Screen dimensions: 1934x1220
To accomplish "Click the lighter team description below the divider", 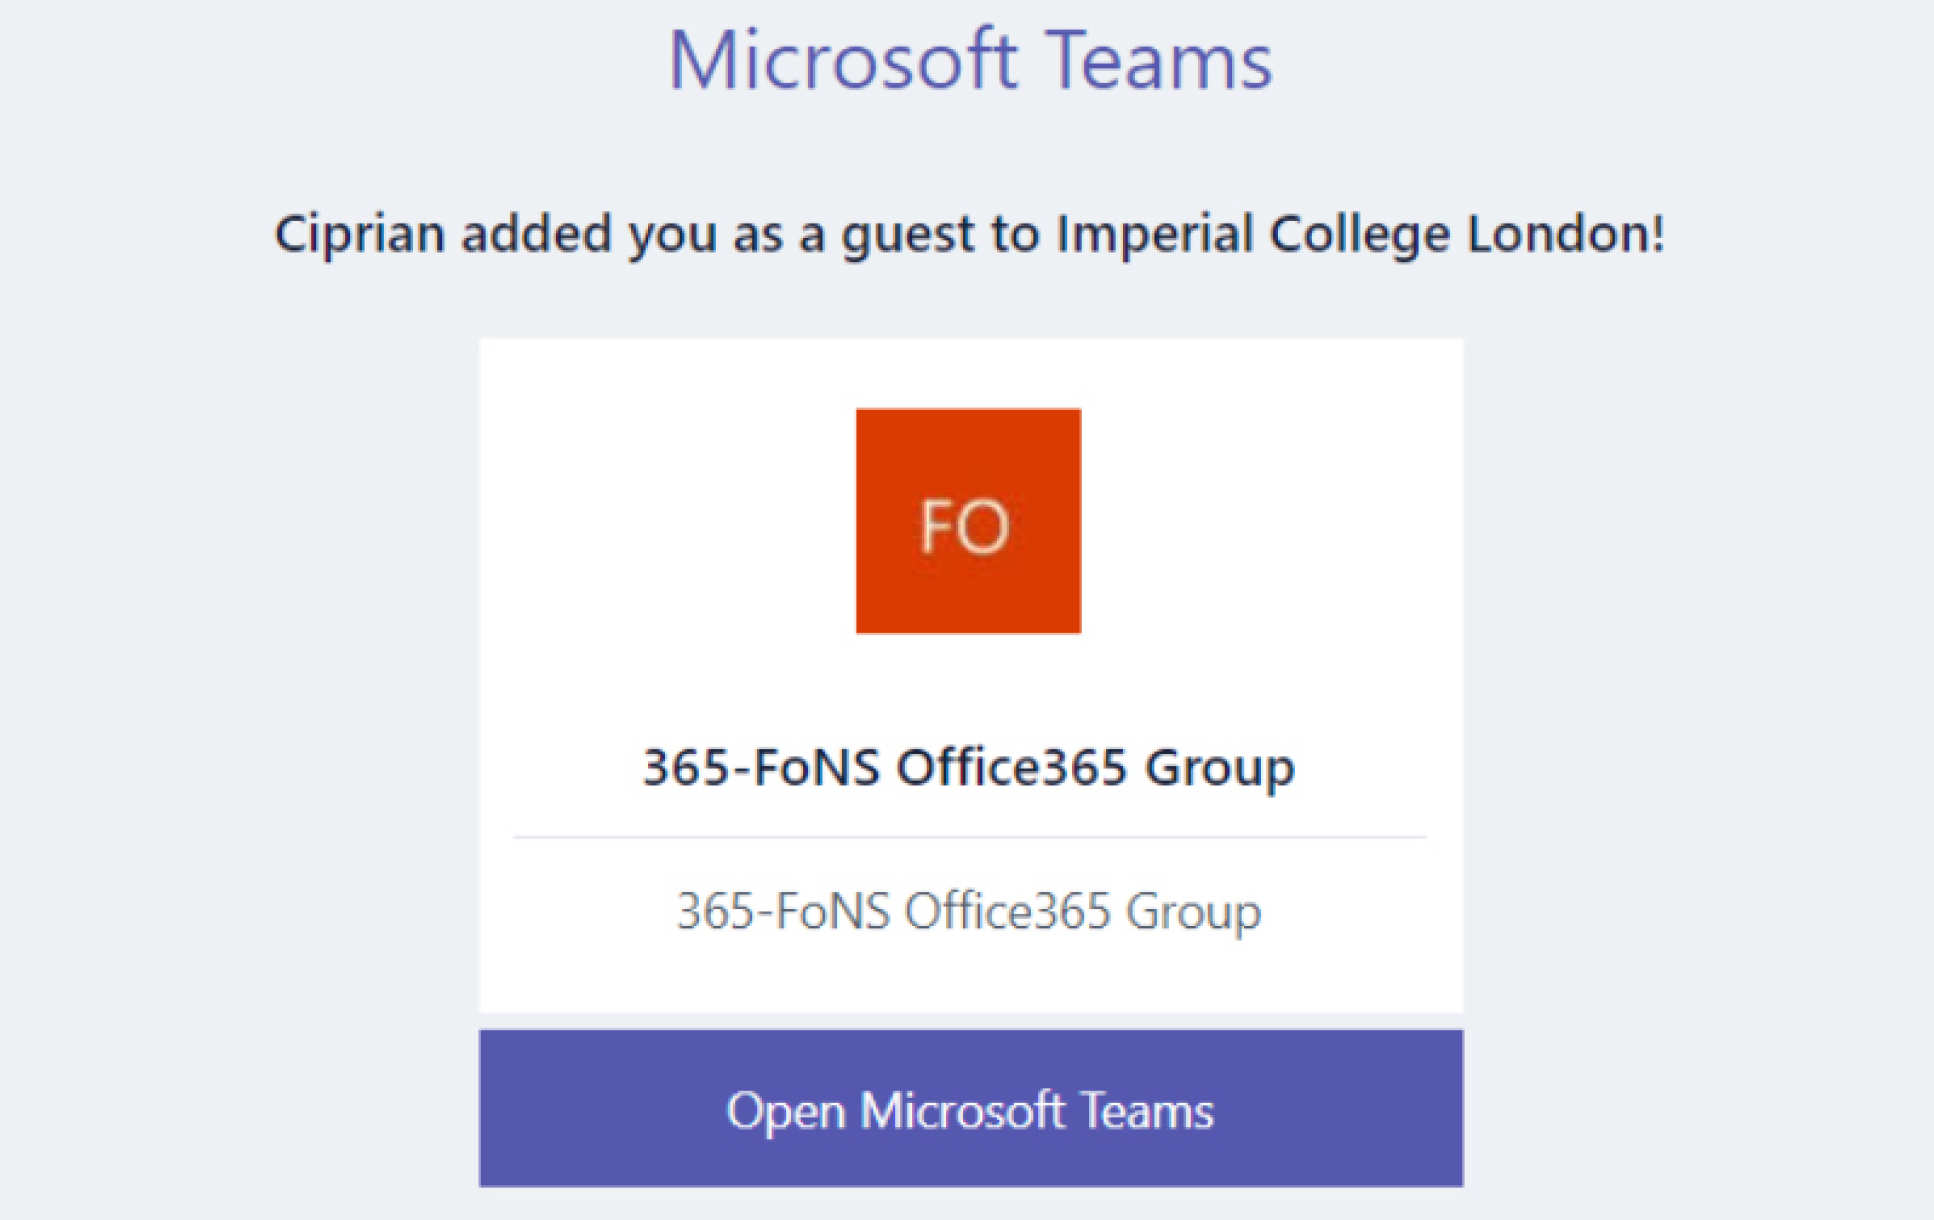I will click(968, 911).
